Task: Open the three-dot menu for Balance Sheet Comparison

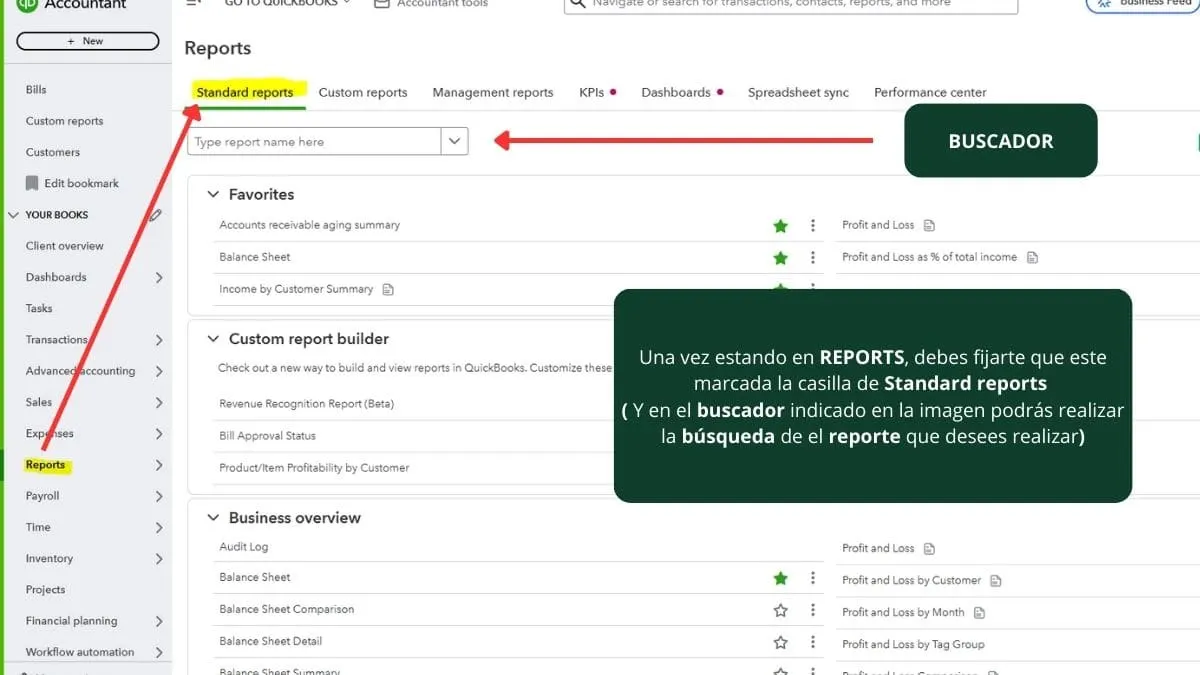Action: [813, 610]
